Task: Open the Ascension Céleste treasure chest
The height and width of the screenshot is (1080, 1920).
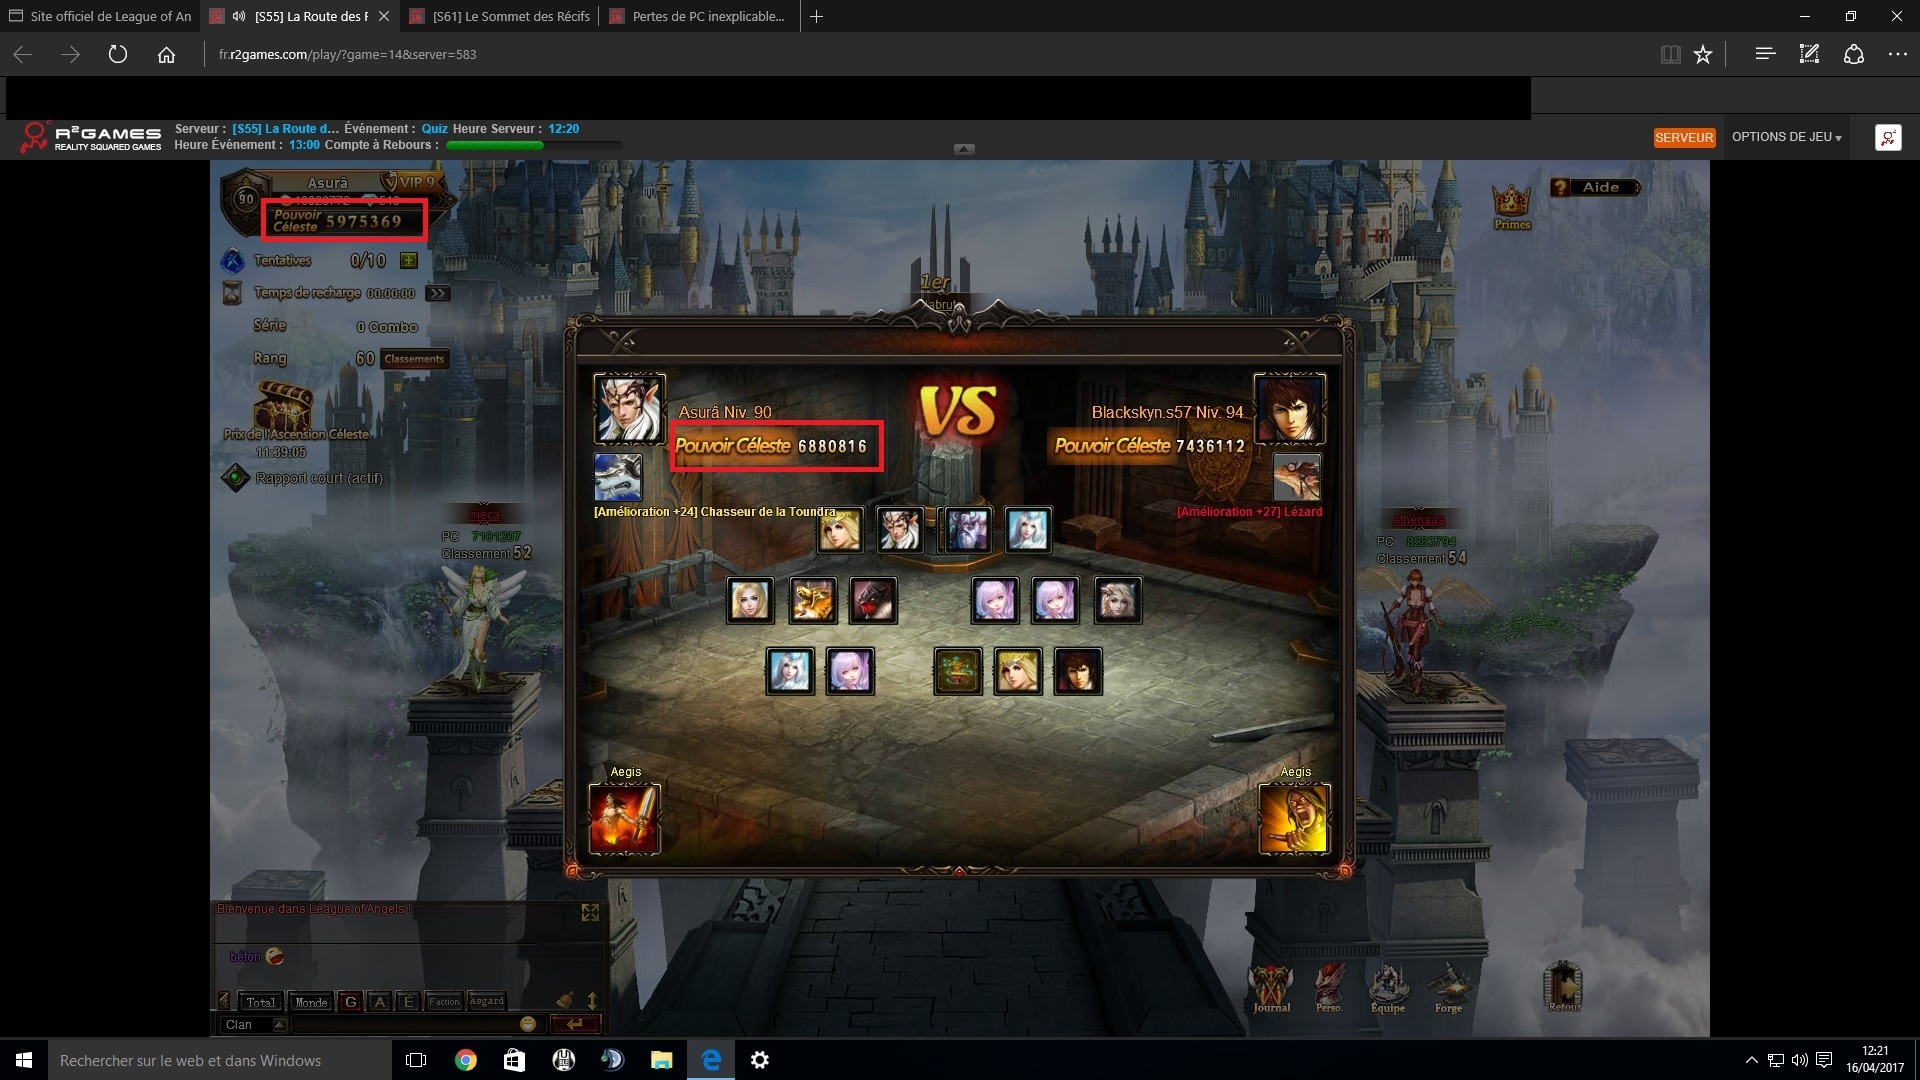Action: point(284,407)
